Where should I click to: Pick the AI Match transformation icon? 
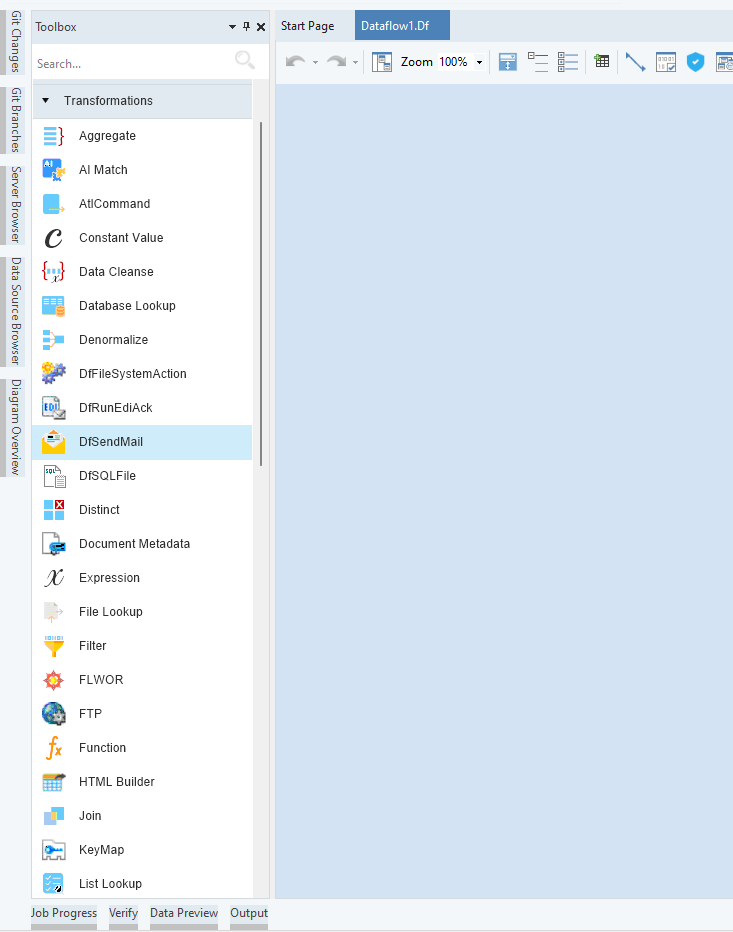tap(54, 170)
